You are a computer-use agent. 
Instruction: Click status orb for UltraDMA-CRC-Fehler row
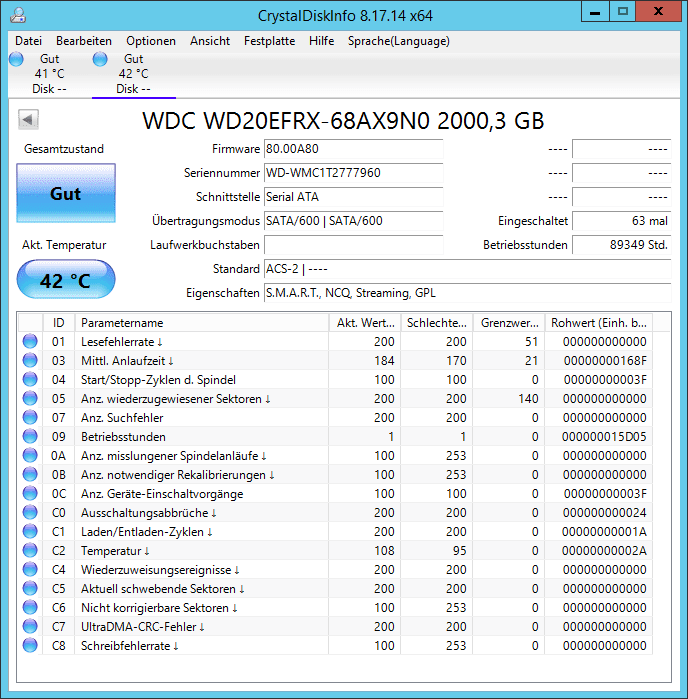coord(30,626)
